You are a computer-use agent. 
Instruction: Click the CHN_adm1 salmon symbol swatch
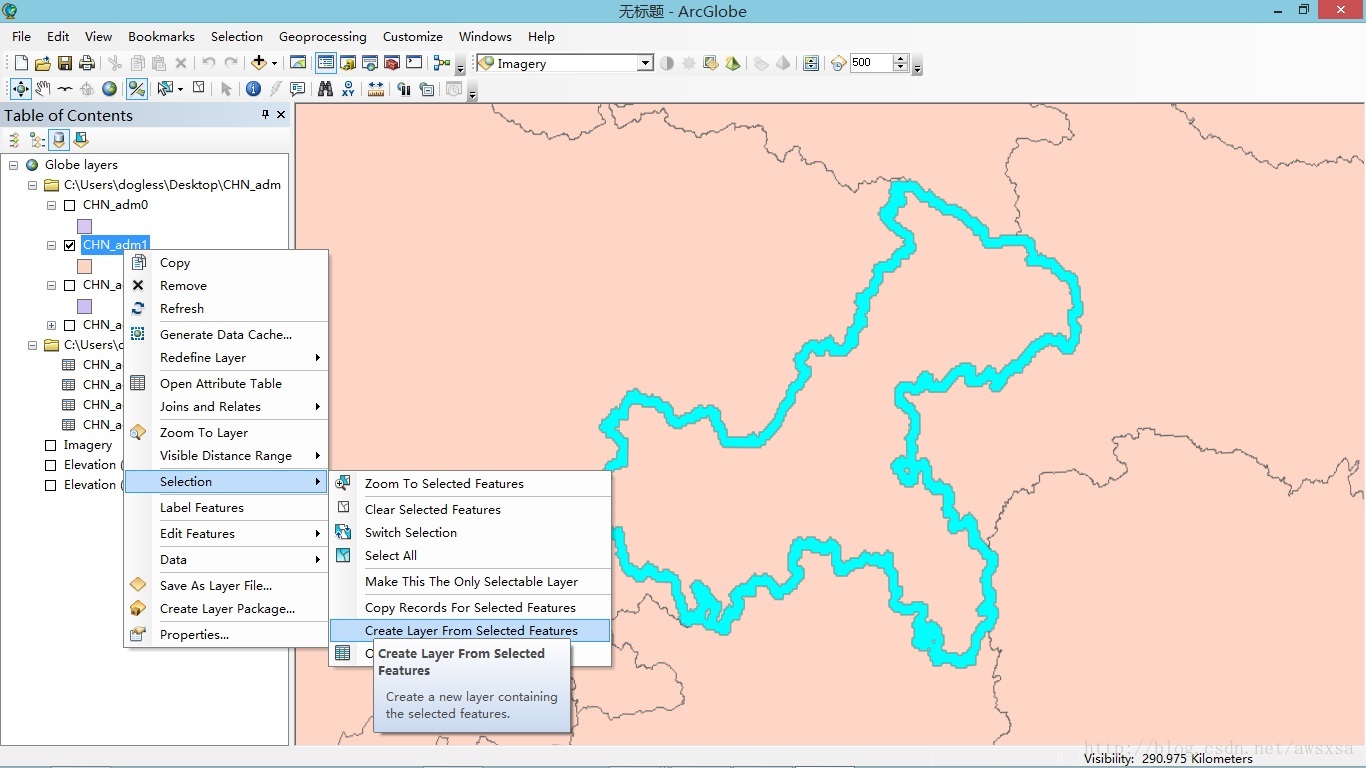click(85, 266)
